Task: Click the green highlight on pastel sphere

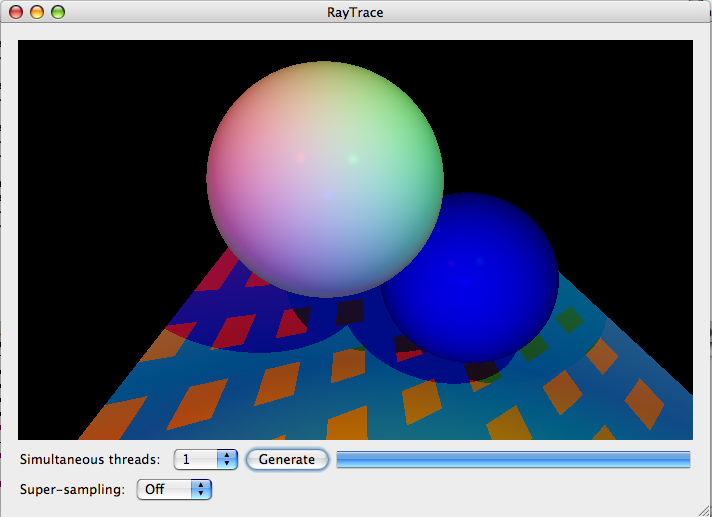Action: pos(352,158)
